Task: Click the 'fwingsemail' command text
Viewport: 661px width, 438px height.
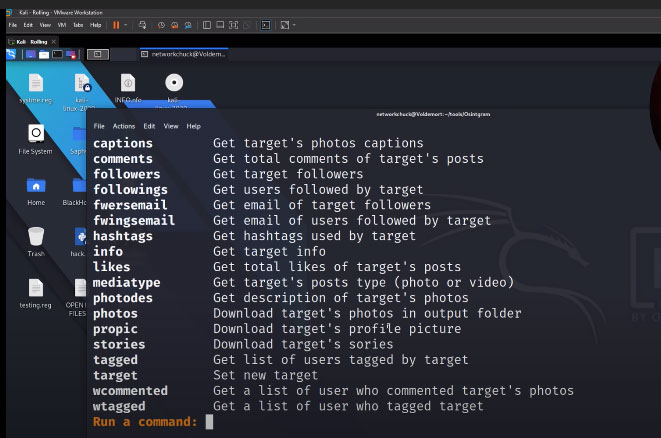Action: pyautogui.click(x=134, y=220)
